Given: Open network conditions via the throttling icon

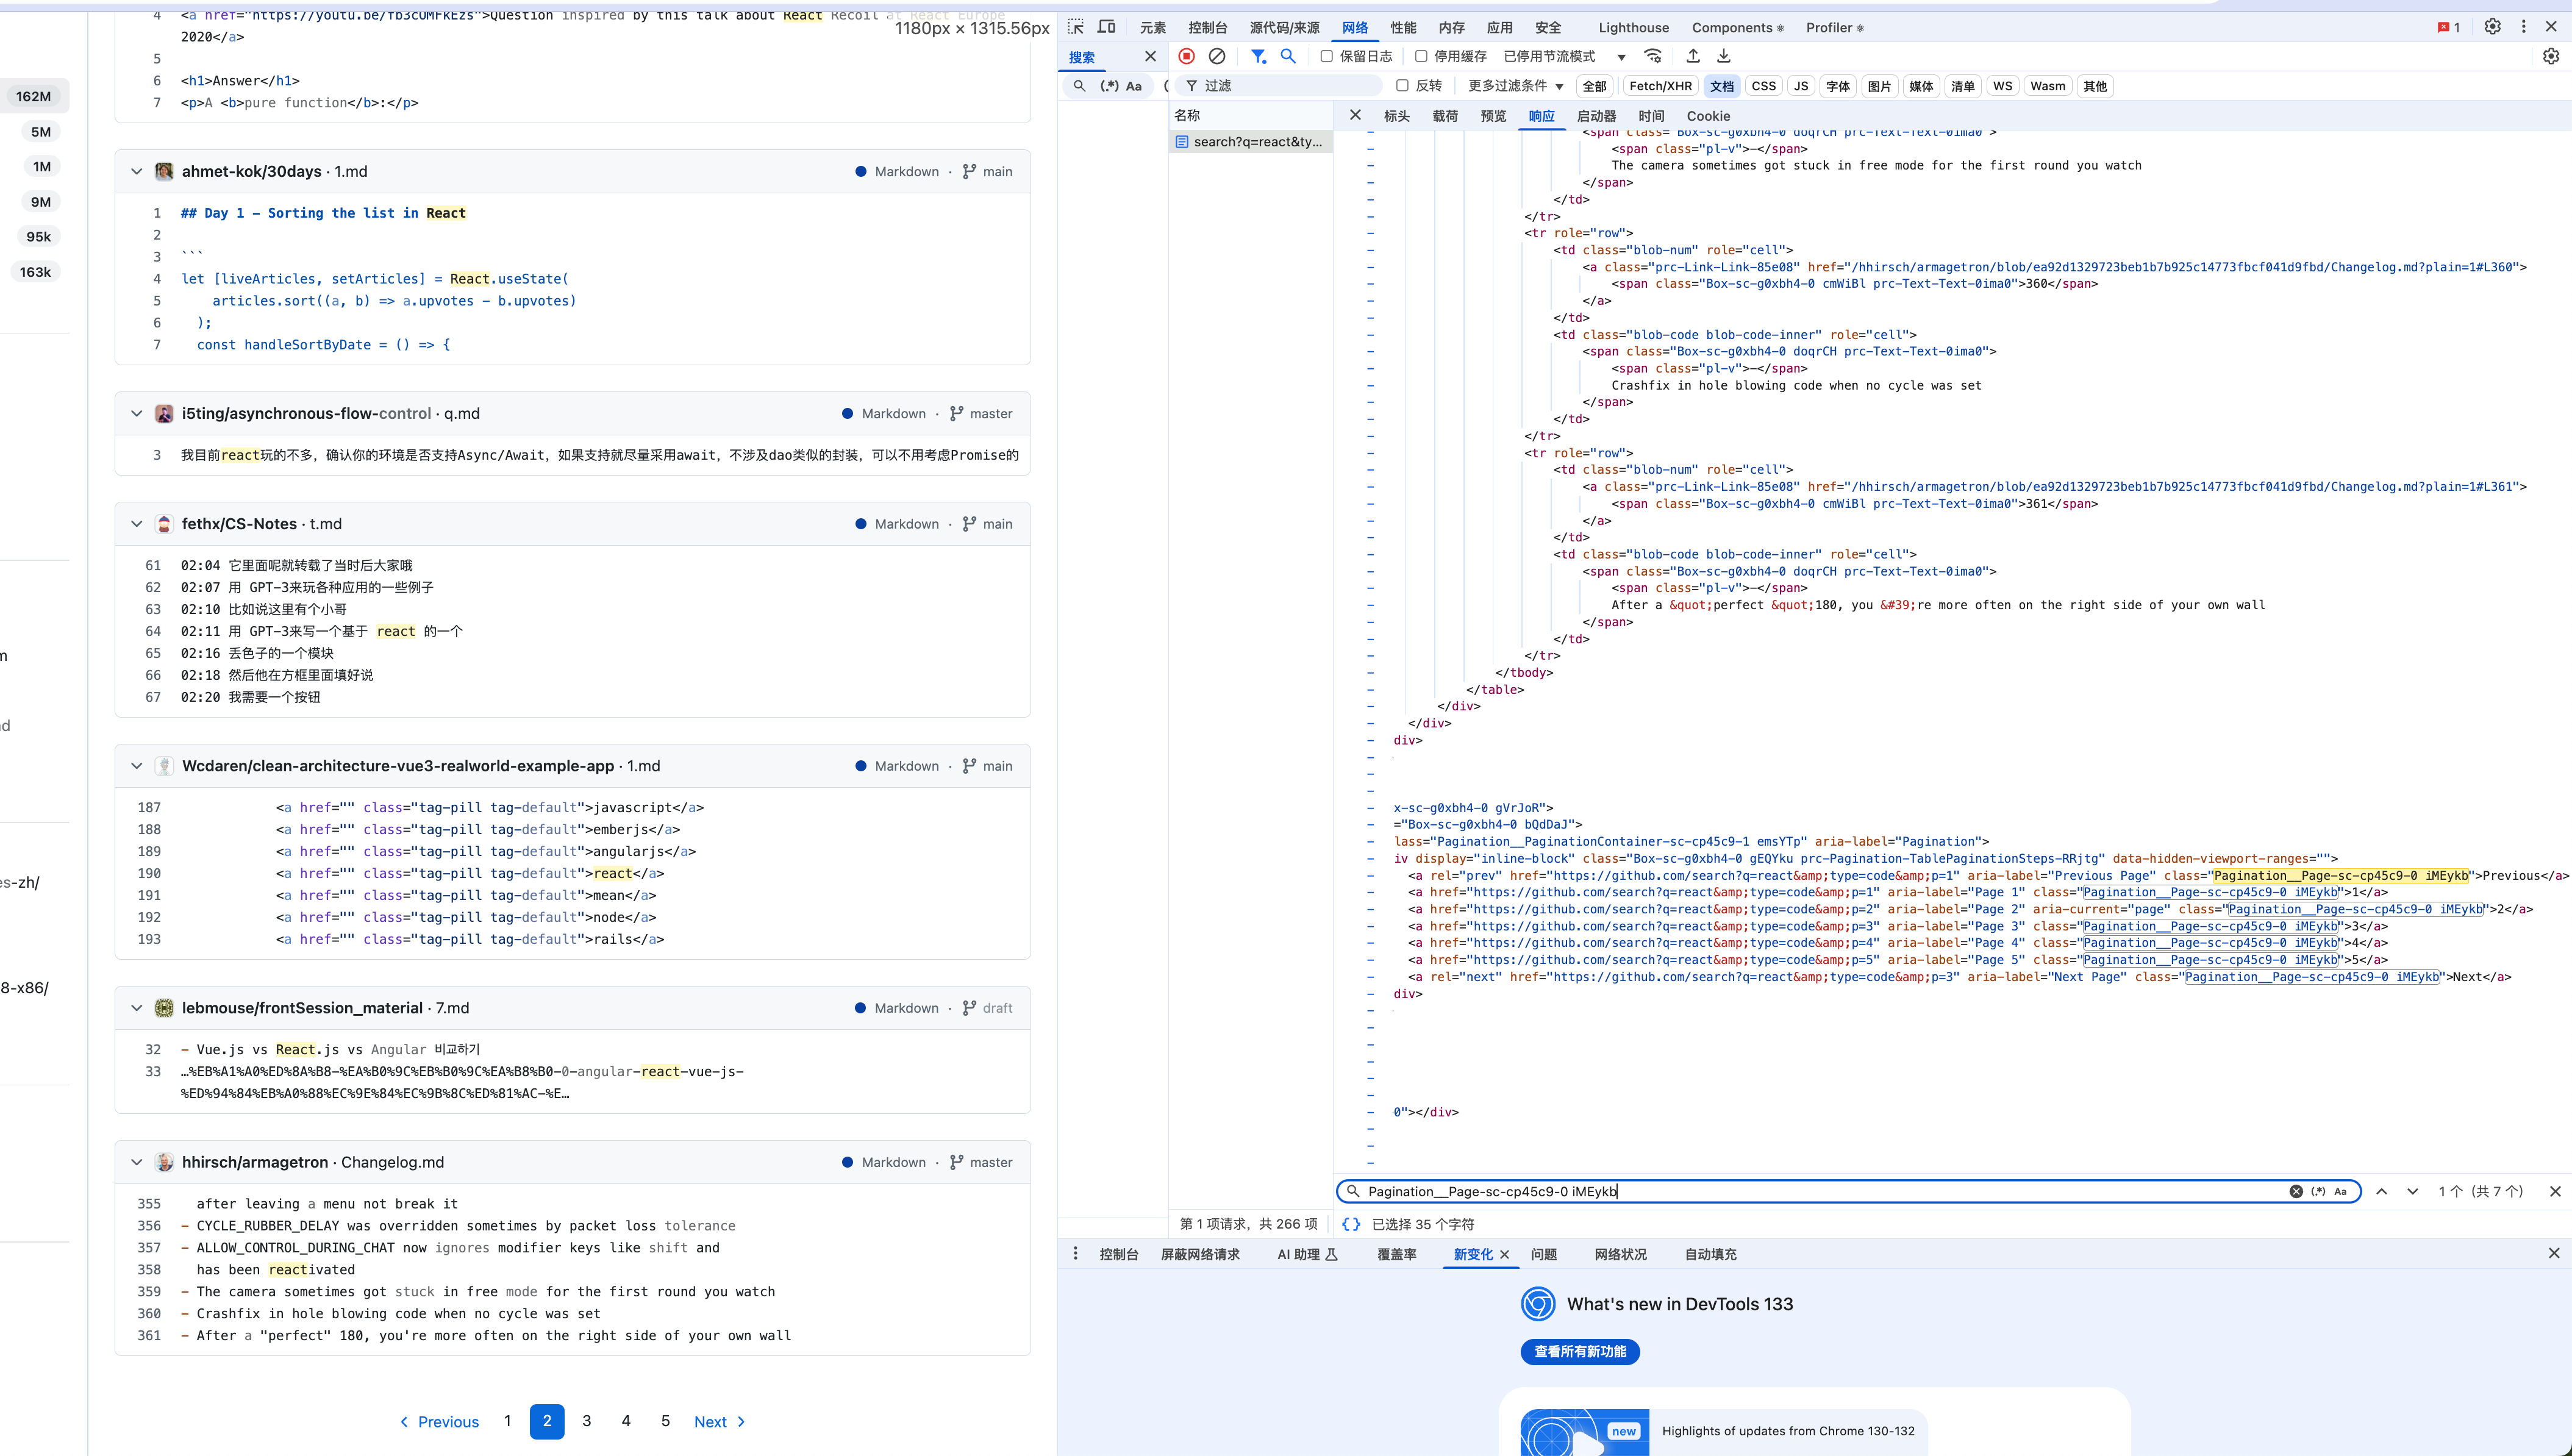Looking at the screenshot, I should pos(1653,57).
